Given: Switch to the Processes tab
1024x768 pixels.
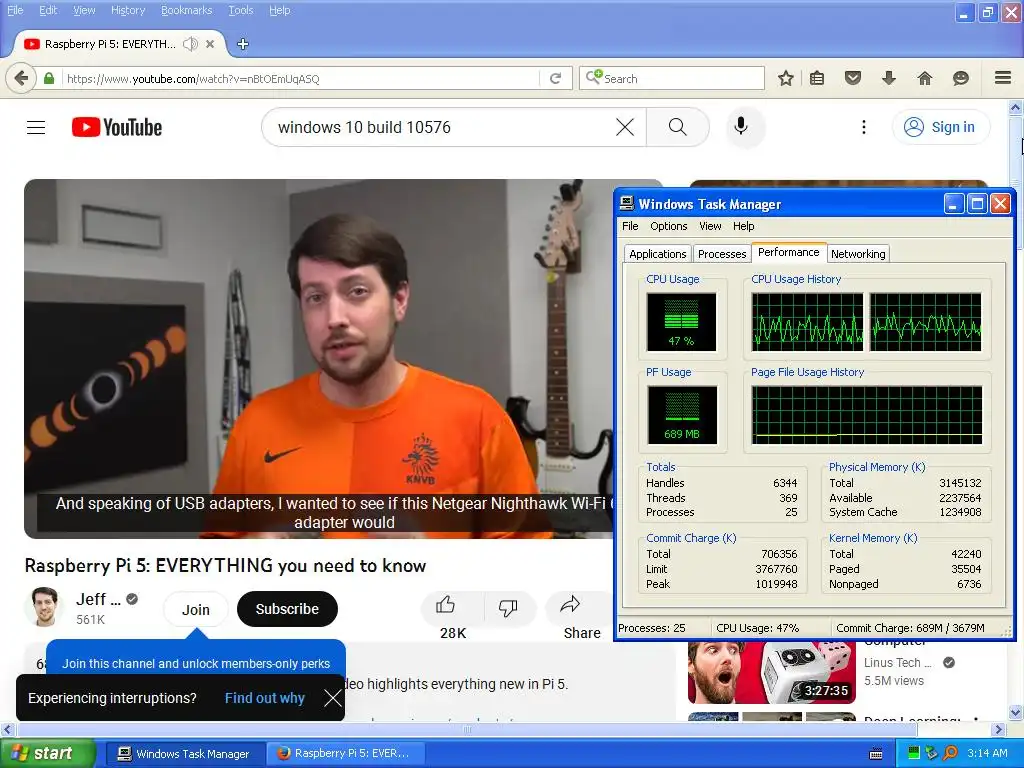Looking at the screenshot, I should point(722,254).
